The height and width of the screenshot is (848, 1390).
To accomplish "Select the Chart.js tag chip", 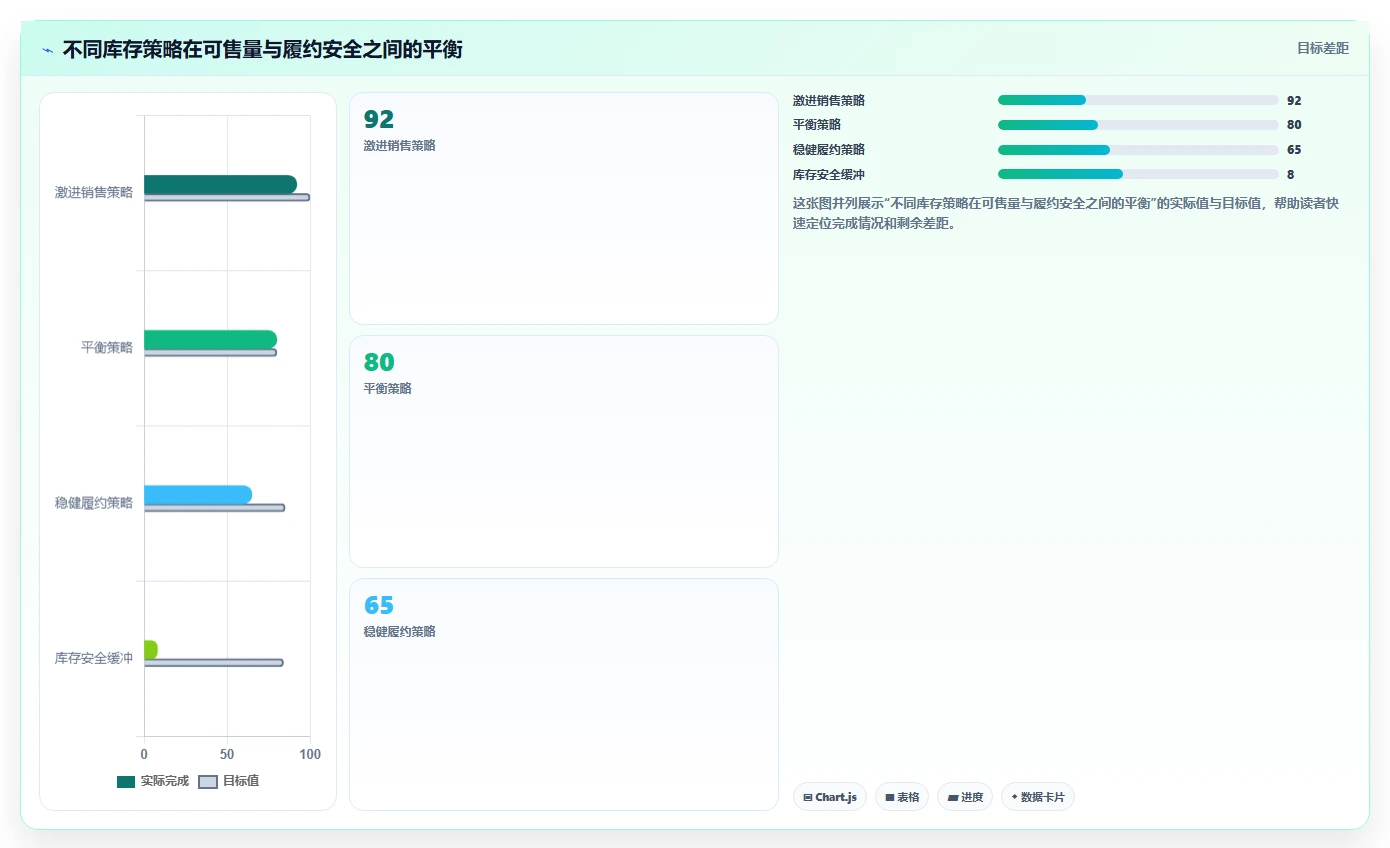I will pyautogui.click(x=830, y=797).
